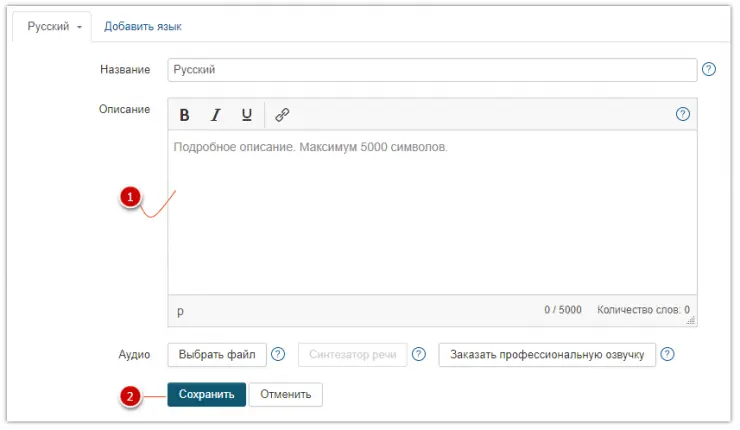Click the Добавить язык link
Screen dimensions: 740x430
[143, 26]
